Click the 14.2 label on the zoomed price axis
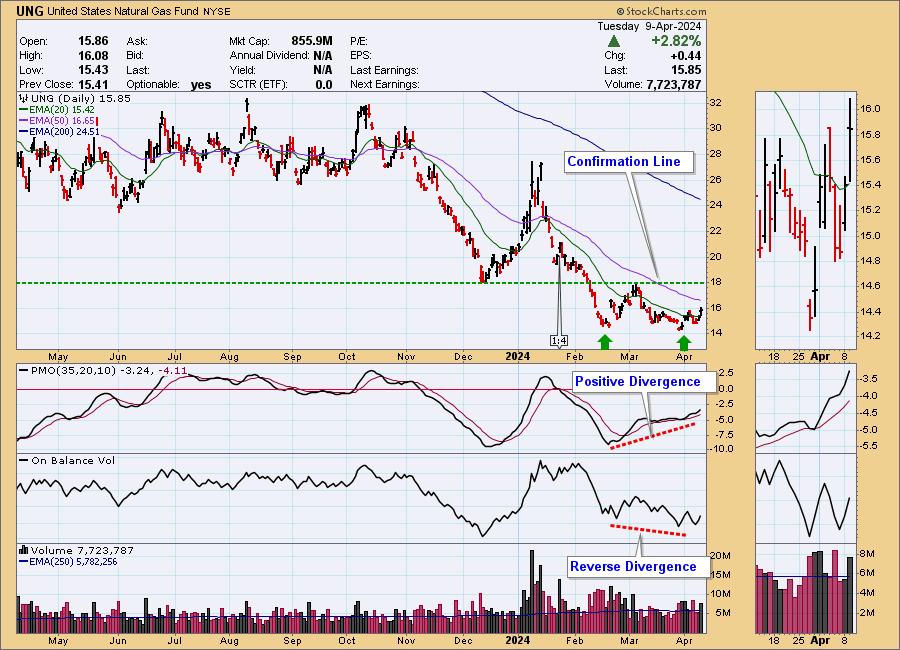The height and width of the screenshot is (650, 900). (870, 336)
